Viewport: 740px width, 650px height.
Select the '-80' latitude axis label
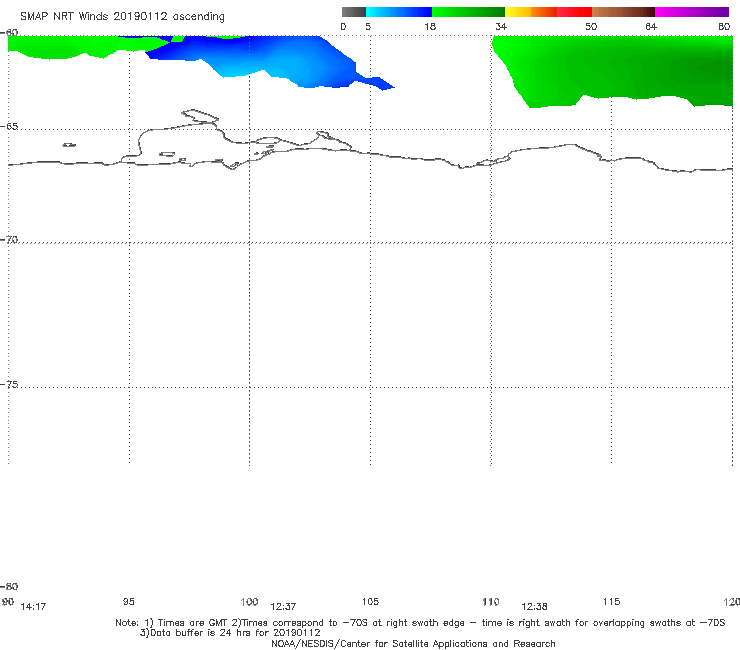9,586
